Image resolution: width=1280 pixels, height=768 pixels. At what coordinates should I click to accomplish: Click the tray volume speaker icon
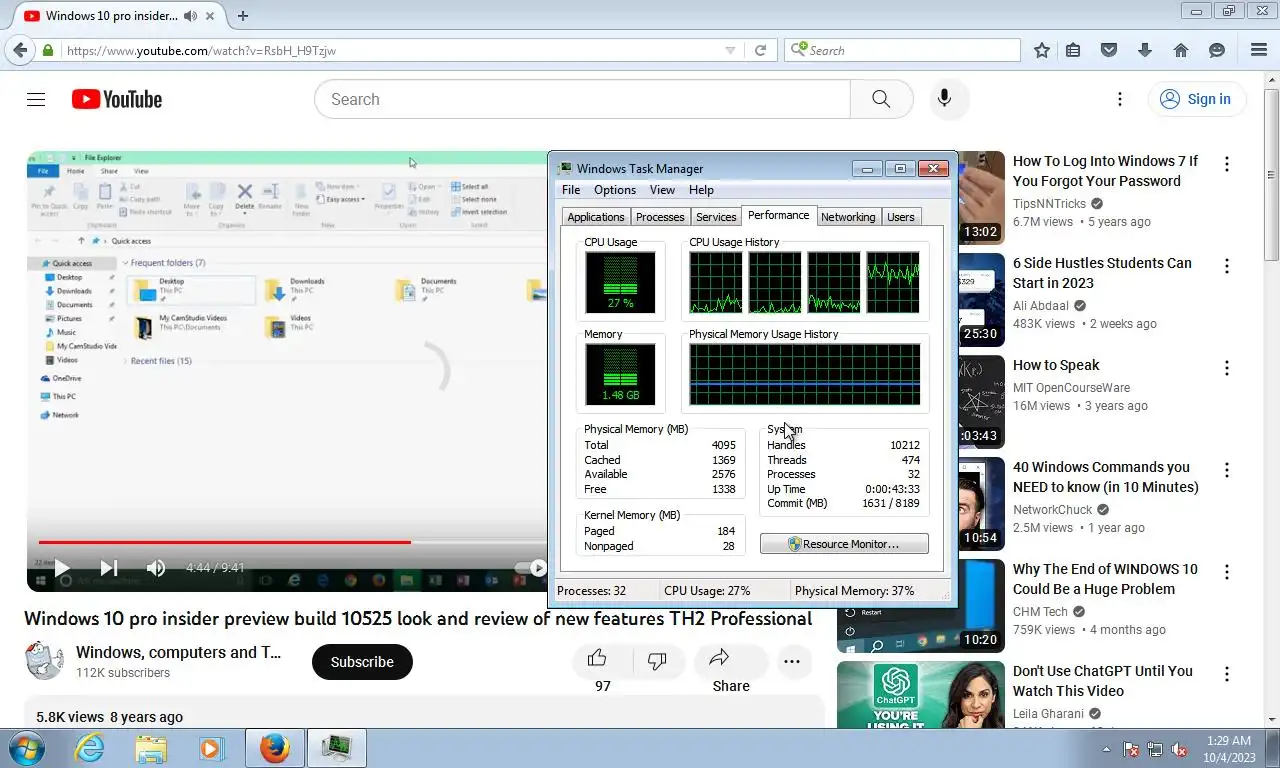pyautogui.click(x=1180, y=749)
